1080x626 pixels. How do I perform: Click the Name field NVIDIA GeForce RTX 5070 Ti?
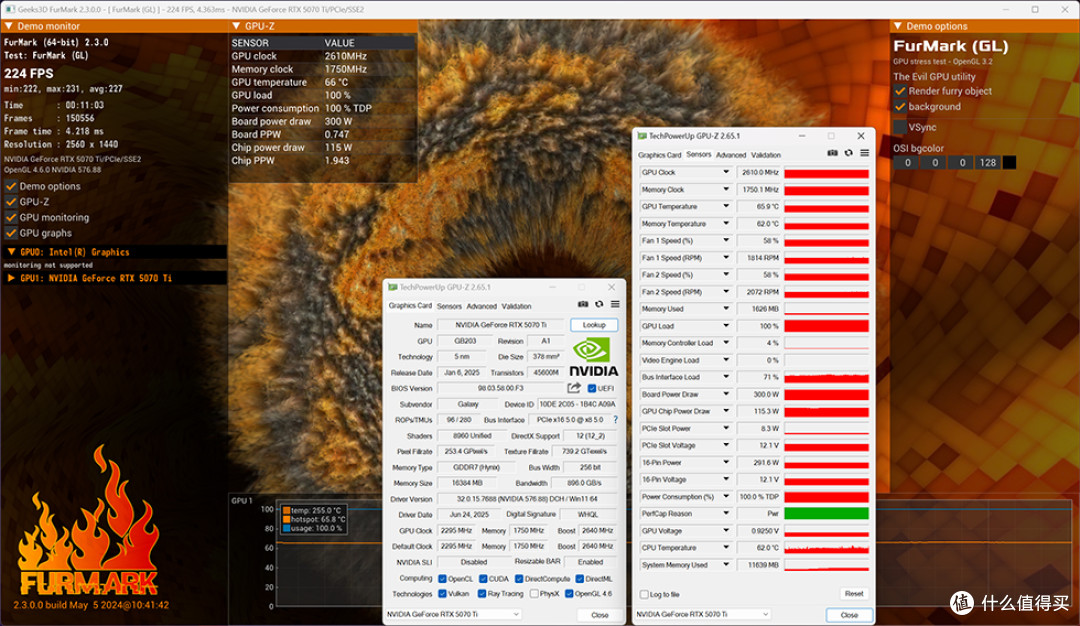(x=501, y=325)
